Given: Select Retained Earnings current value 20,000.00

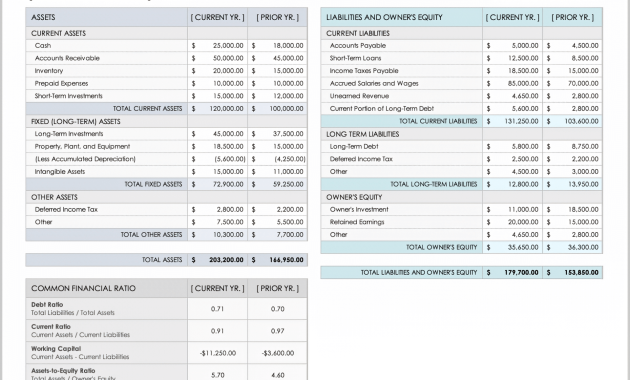Looking at the screenshot, I should [523, 222].
